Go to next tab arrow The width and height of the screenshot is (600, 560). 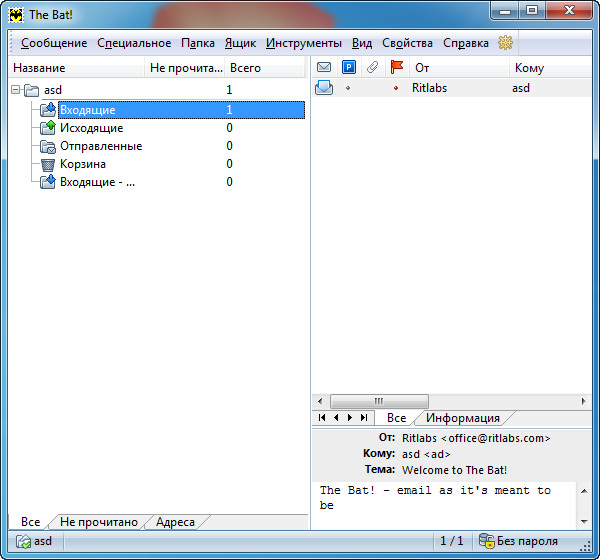click(x=350, y=418)
